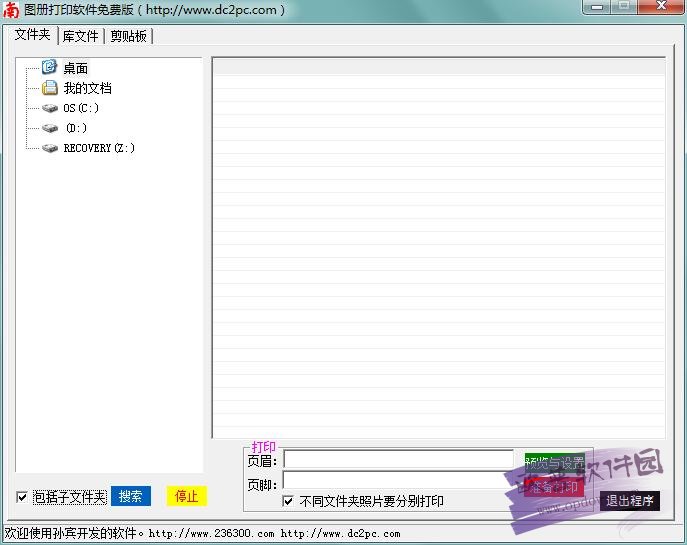Click the red 准备打印 button
This screenshot has height=545, width=687.
tap(554, 487)
